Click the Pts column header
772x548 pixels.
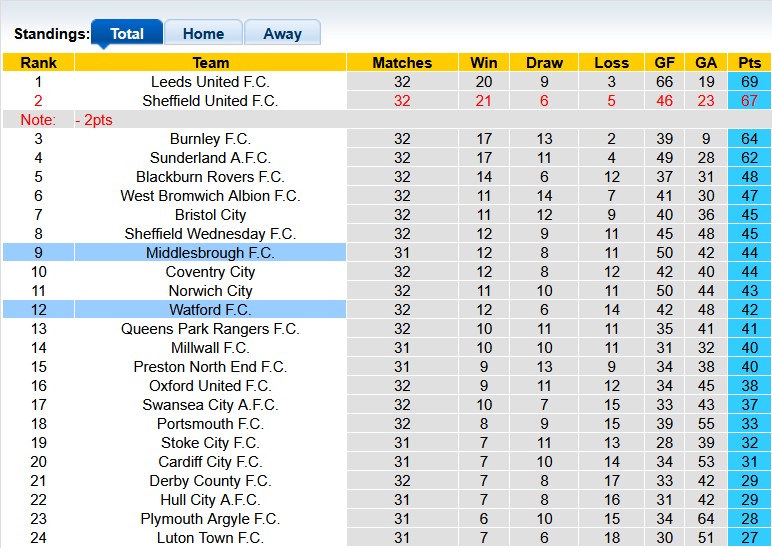coord(749,62)
